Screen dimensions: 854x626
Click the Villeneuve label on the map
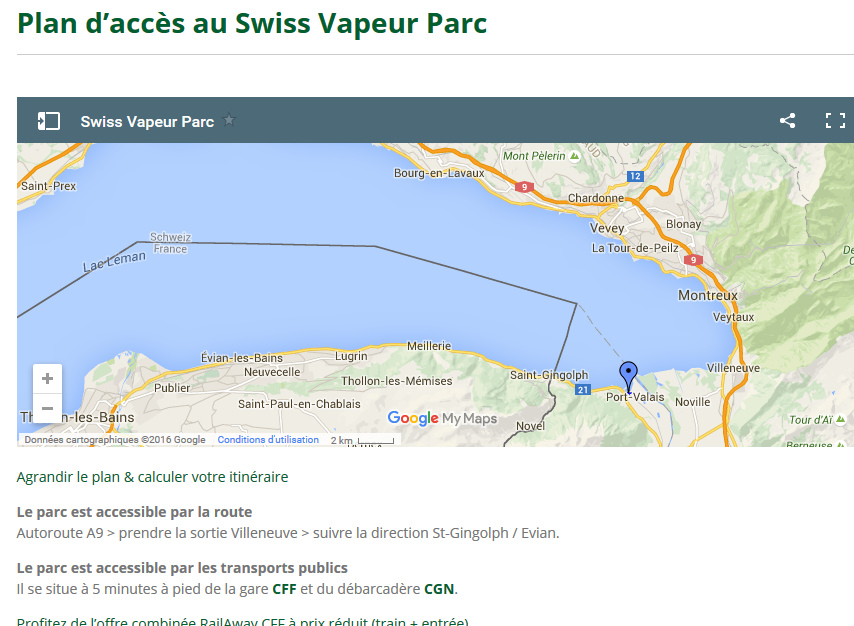pyautogui.click(x=733, y=368)
